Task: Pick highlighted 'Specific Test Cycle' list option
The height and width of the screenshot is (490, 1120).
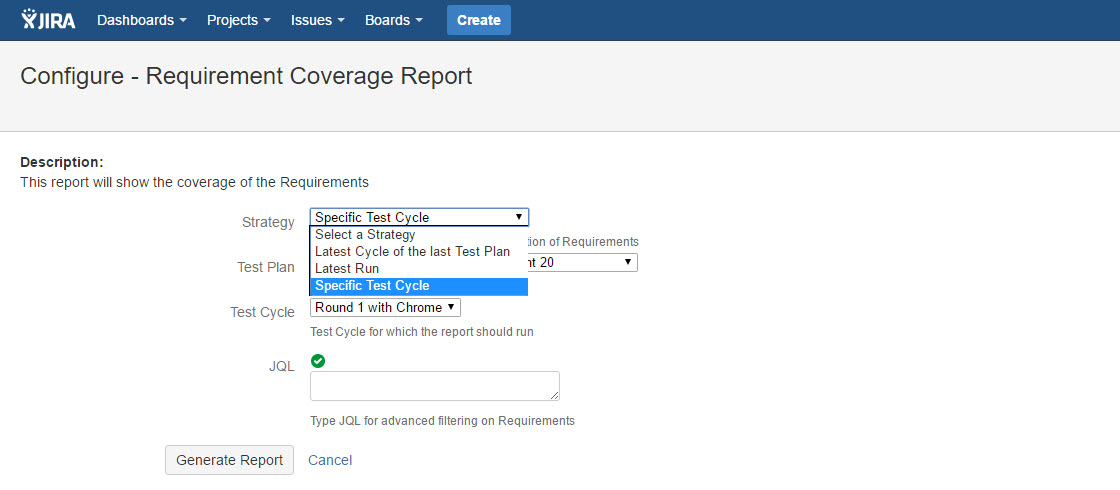Action: click(419, 286)
